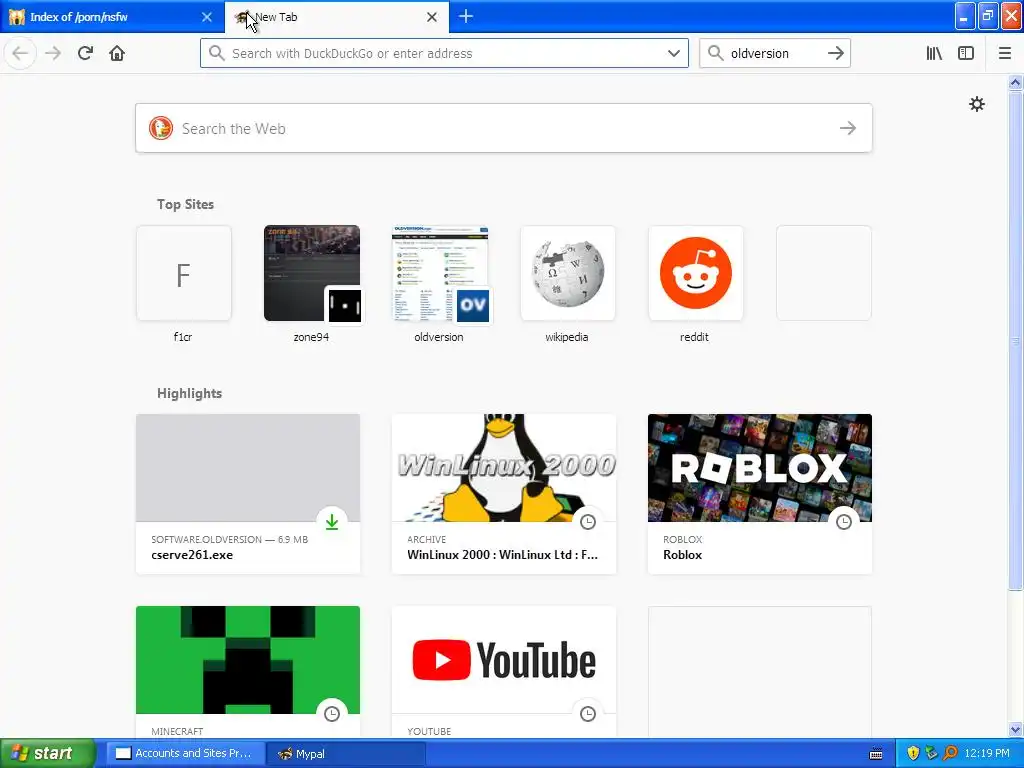Image resolution: width=1024 pixels, height=768 pixels.
Task: Click the security shield tray icon
Action: click(x=913, y=753)
